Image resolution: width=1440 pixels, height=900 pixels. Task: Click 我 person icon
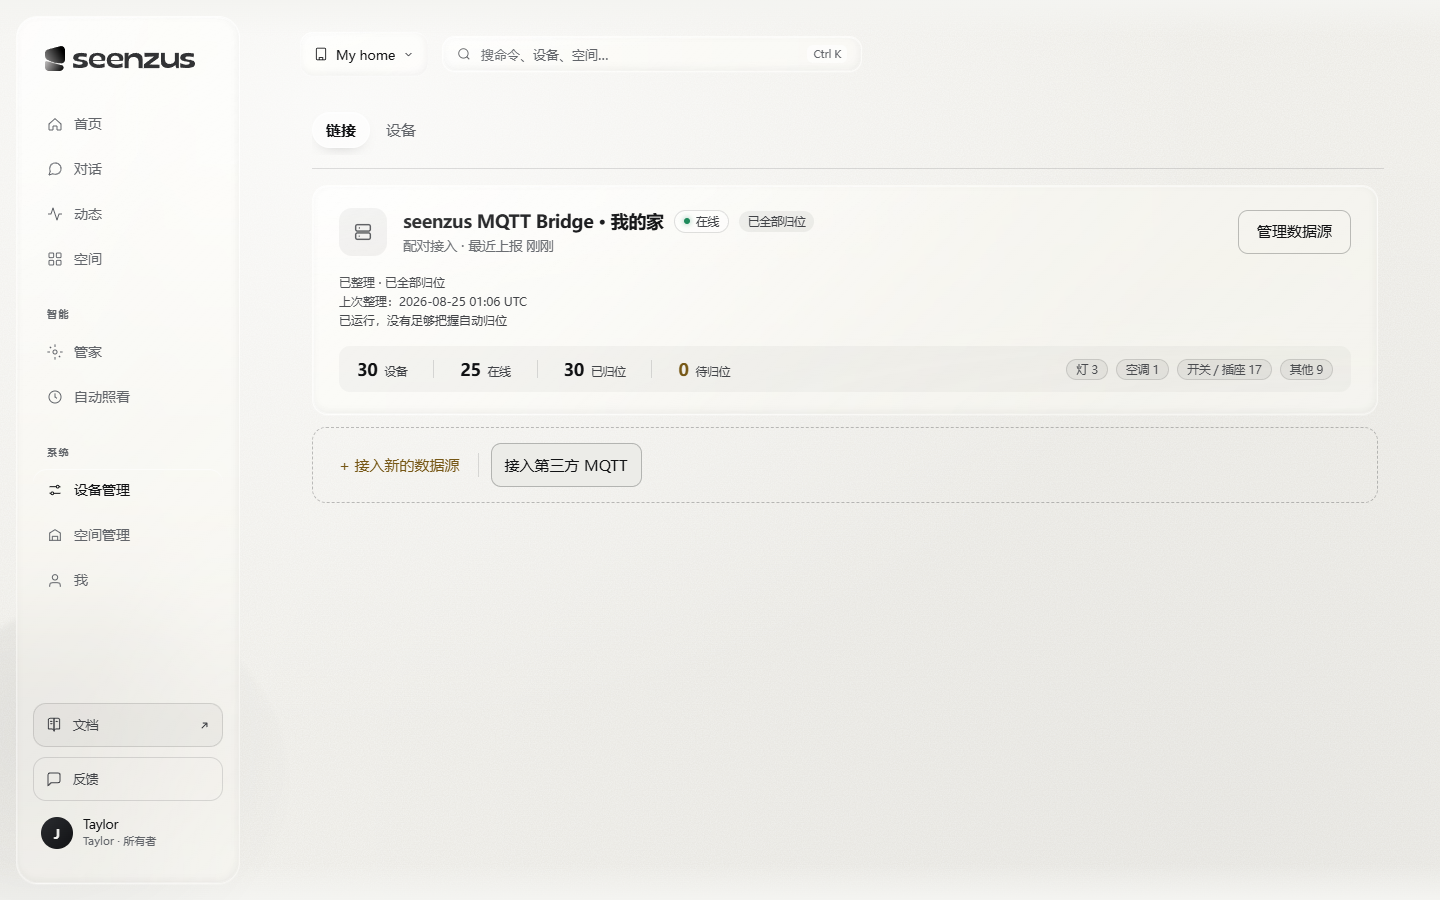tap(55, 580)
